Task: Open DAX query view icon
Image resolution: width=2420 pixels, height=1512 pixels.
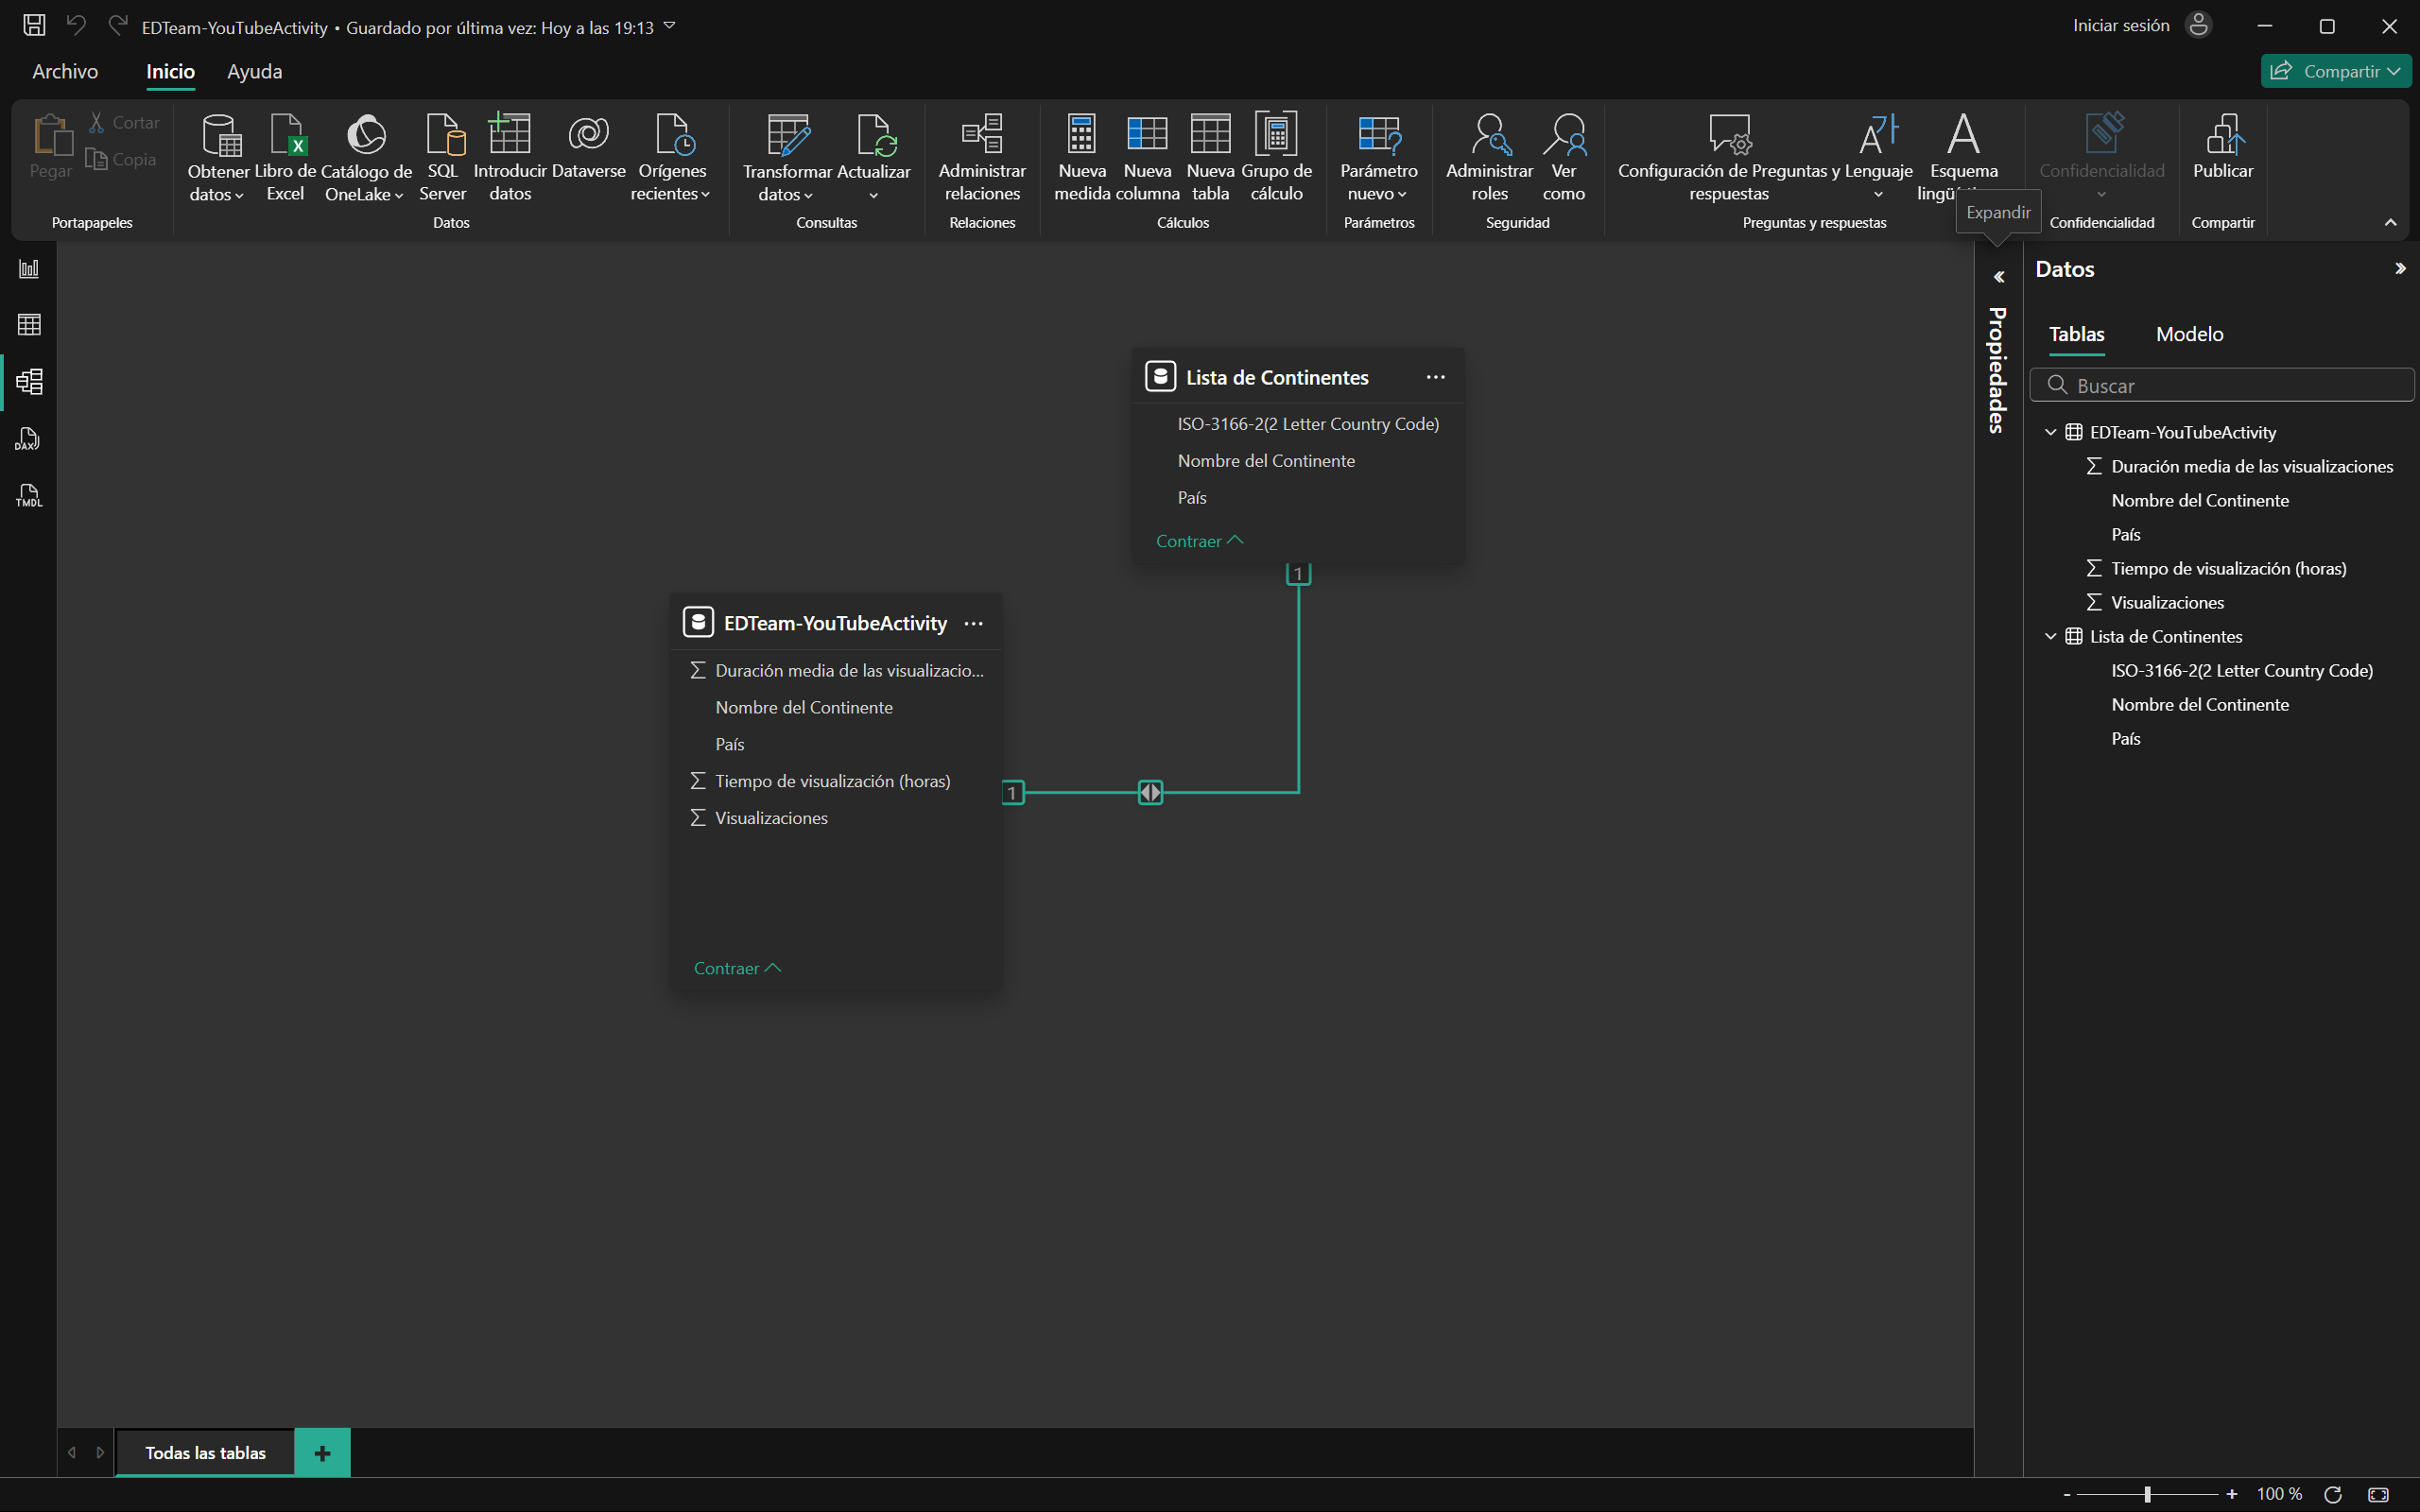Action: [x=29, y=439]
